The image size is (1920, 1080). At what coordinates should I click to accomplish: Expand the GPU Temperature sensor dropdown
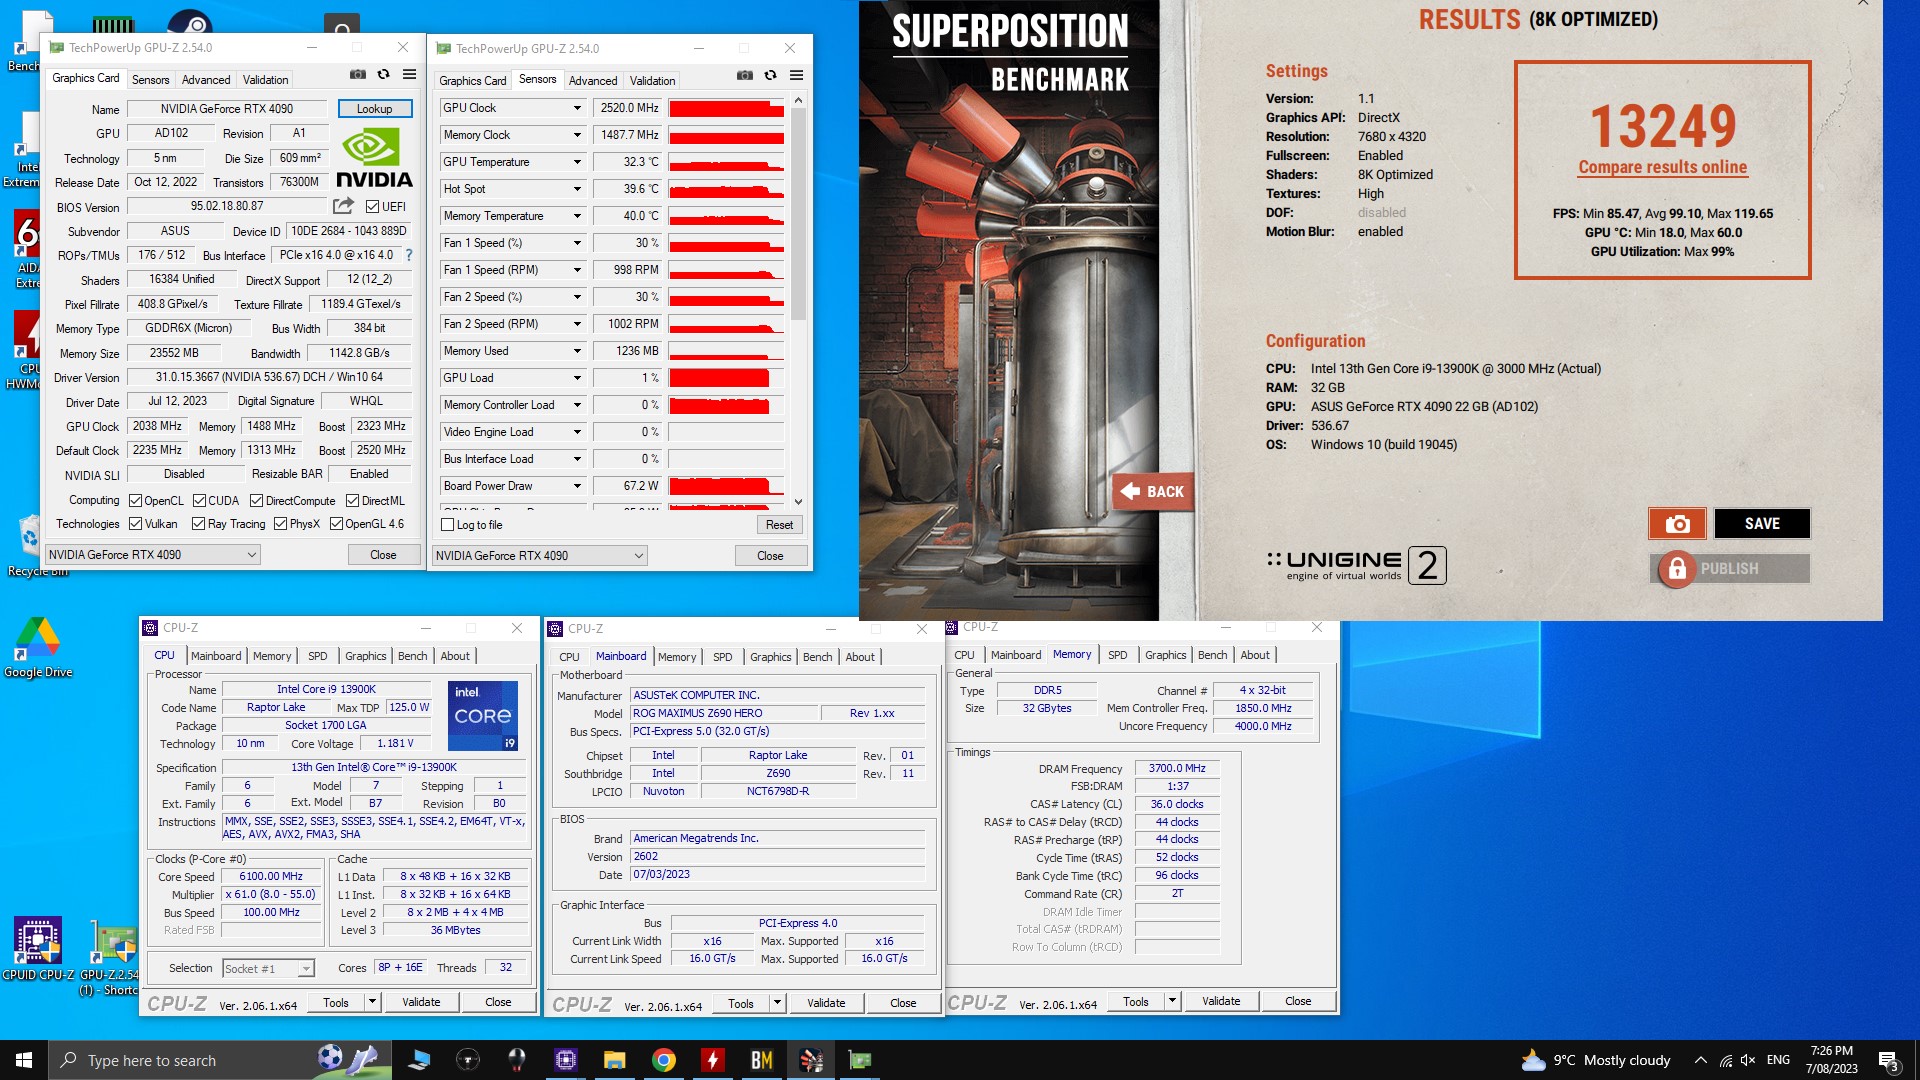[577, 162]
